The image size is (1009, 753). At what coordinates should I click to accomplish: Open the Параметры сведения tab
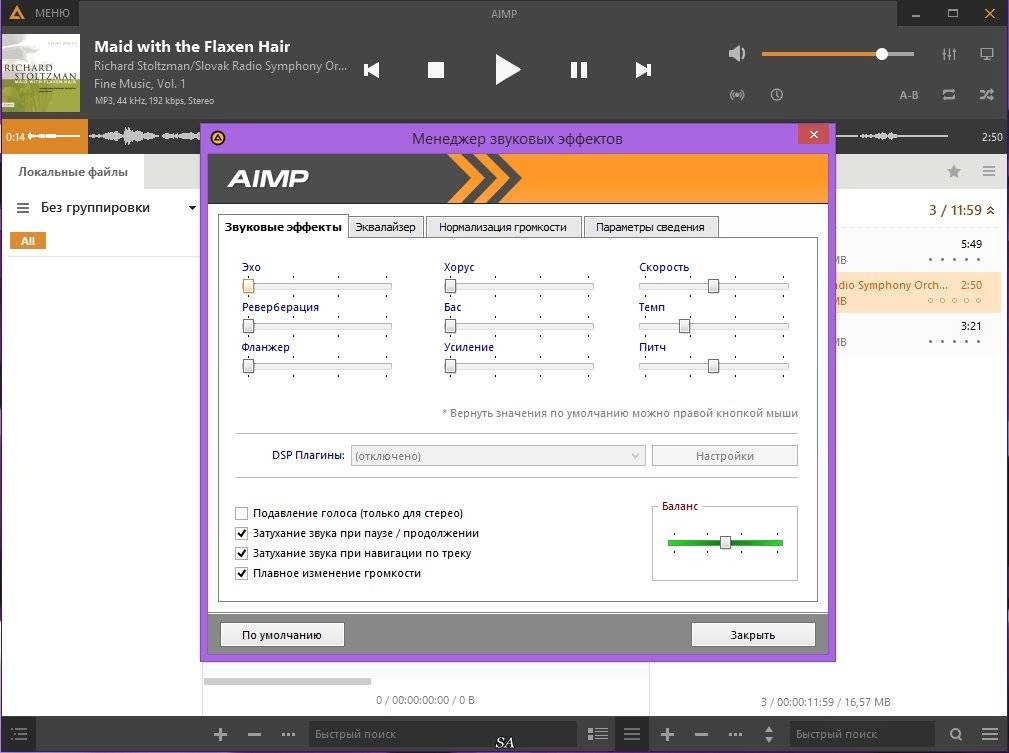tap(651, 227)
